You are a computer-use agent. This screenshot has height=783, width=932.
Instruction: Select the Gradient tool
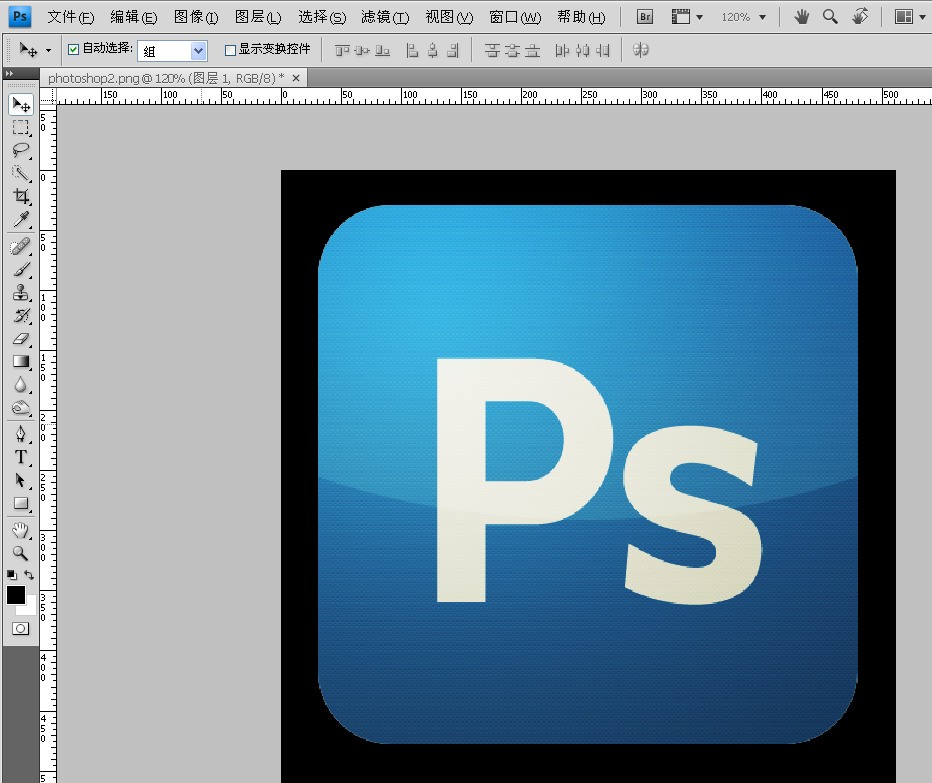pos(20,362)
